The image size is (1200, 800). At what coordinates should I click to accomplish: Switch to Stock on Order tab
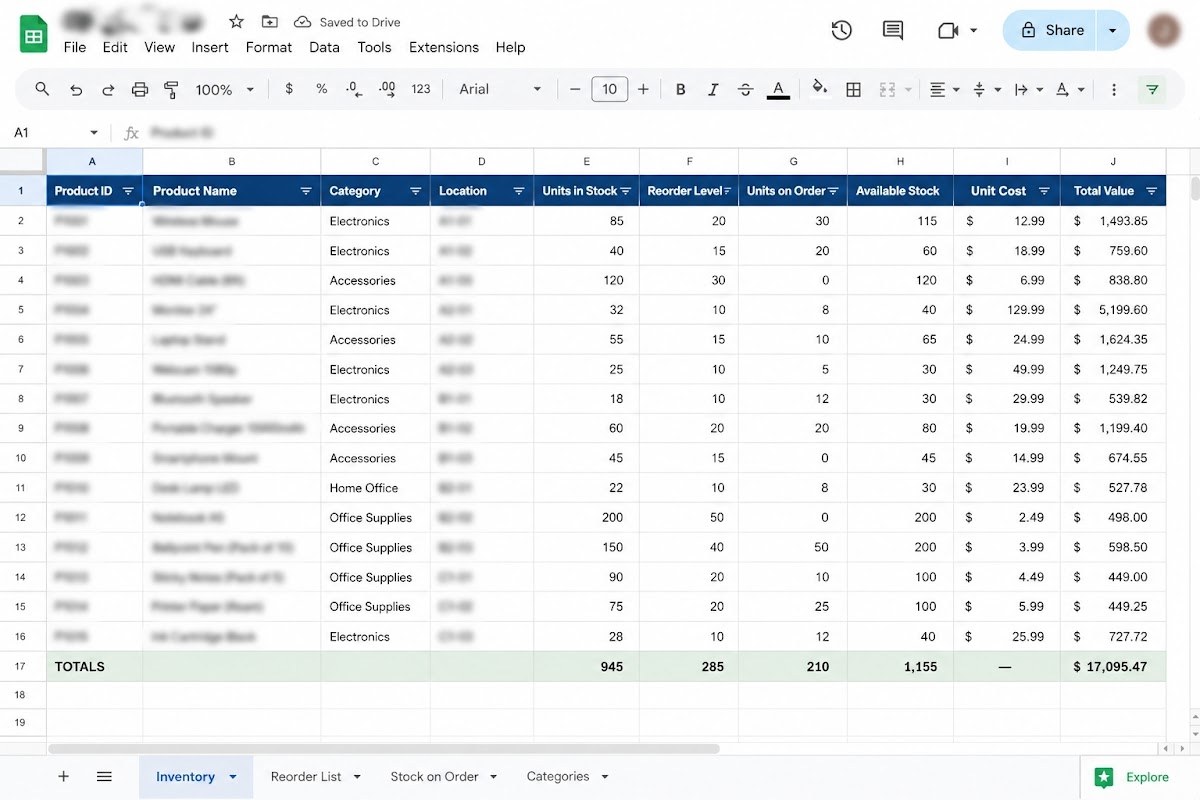(x=434, y=777)
